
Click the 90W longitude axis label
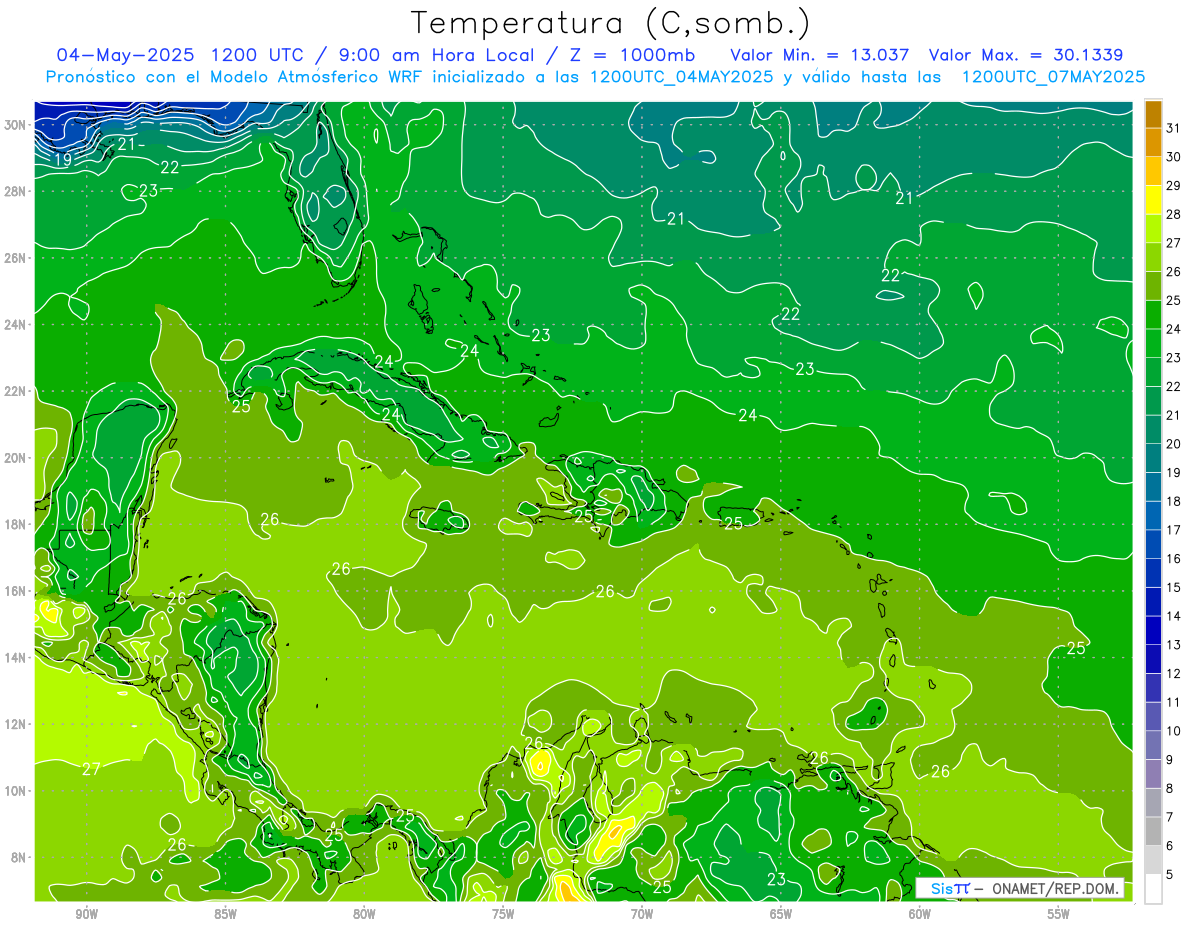pos(86,914)
